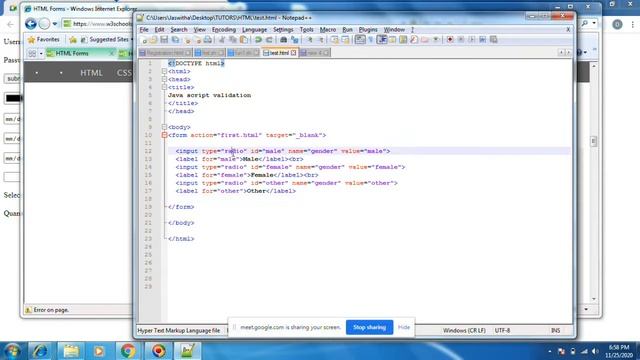Toggle synchronized vertical scrolling
The width and height of the screenshot is (640, 360).
click(x=335, y=40)
